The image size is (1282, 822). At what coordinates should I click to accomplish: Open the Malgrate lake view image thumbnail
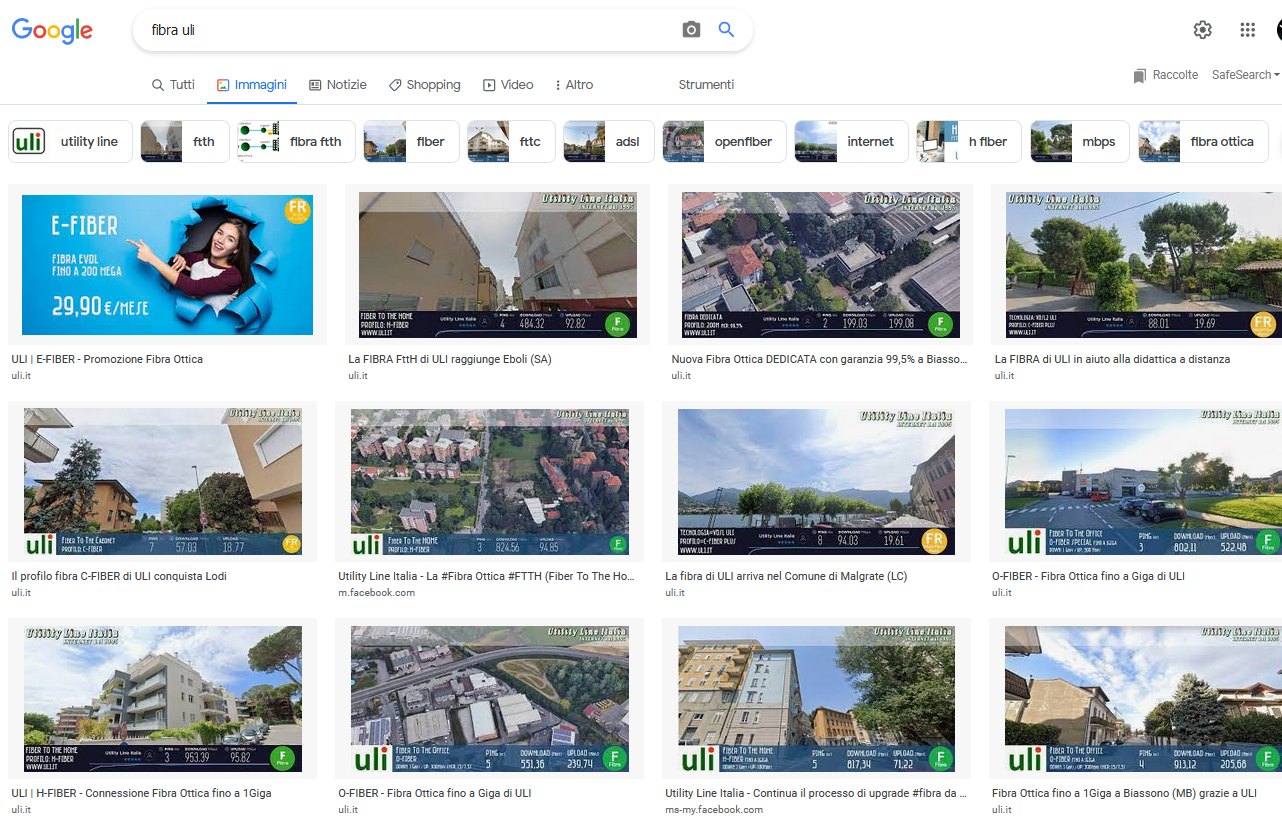point(816,483)
